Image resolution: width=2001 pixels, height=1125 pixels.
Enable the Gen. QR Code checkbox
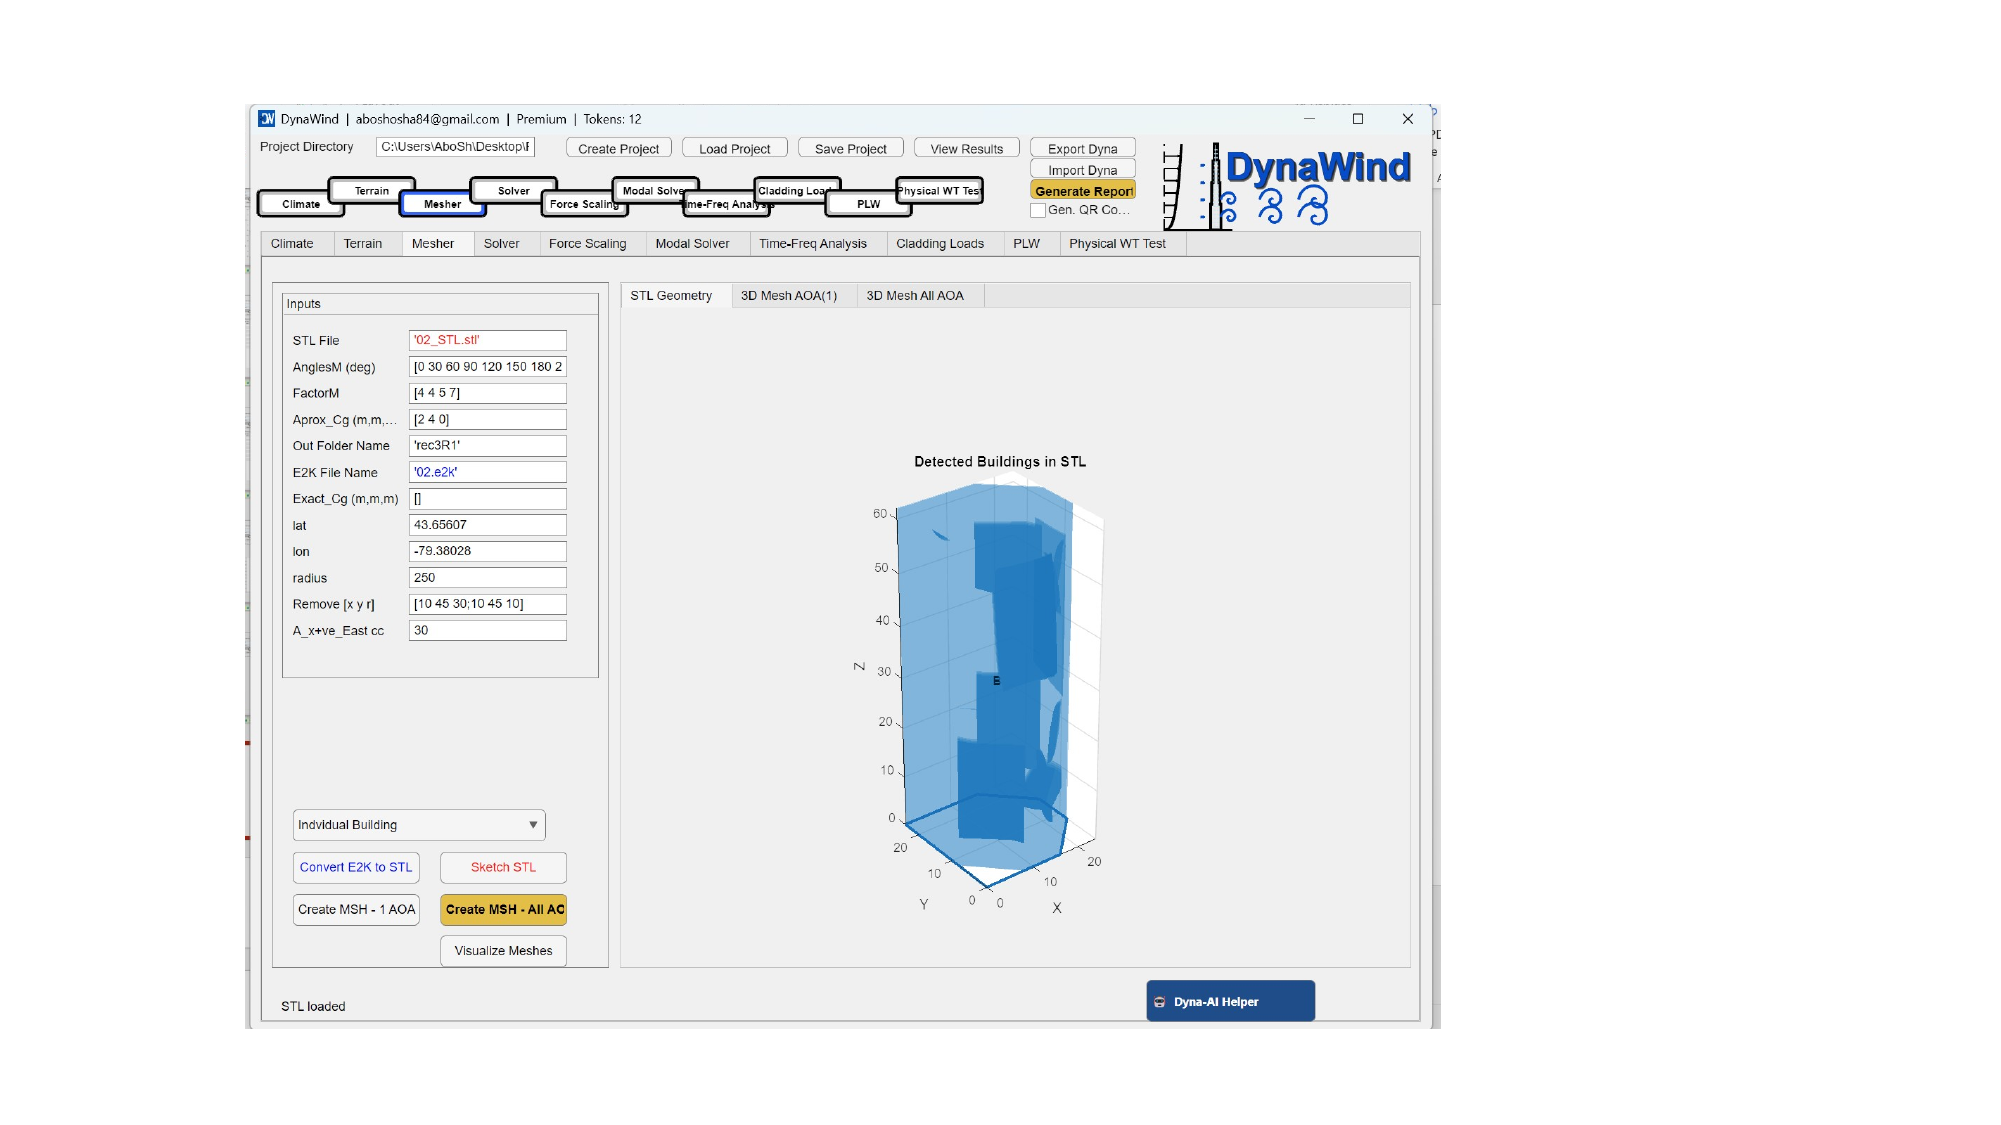1038,210
